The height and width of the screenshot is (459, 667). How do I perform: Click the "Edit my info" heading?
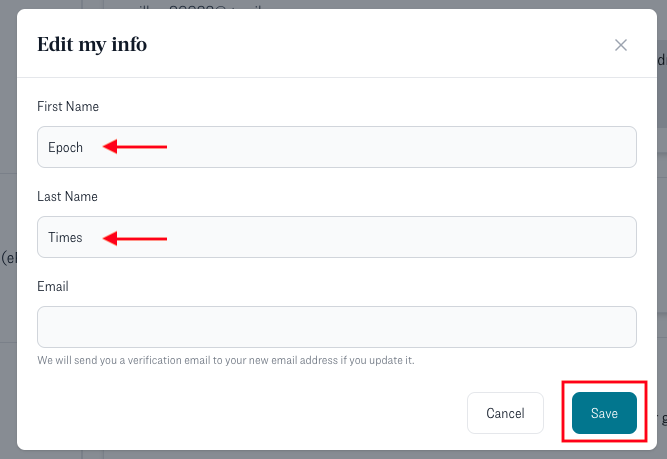point(92,45)
